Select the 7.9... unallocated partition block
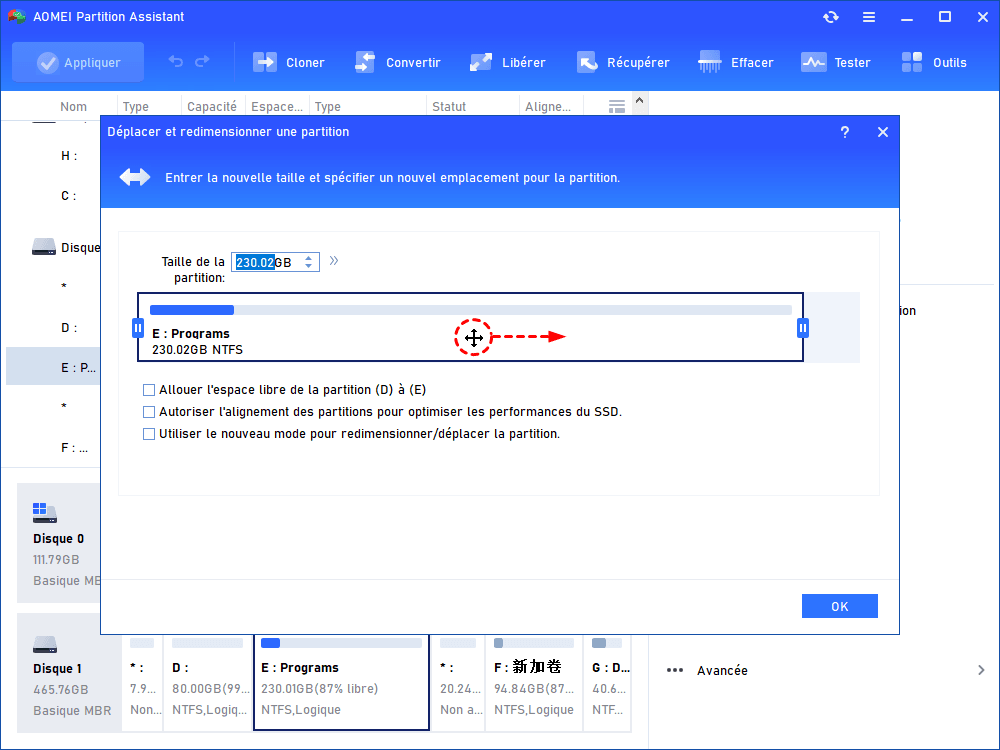The width and height of the screenshot is (1000, 750). click(143, 682)
